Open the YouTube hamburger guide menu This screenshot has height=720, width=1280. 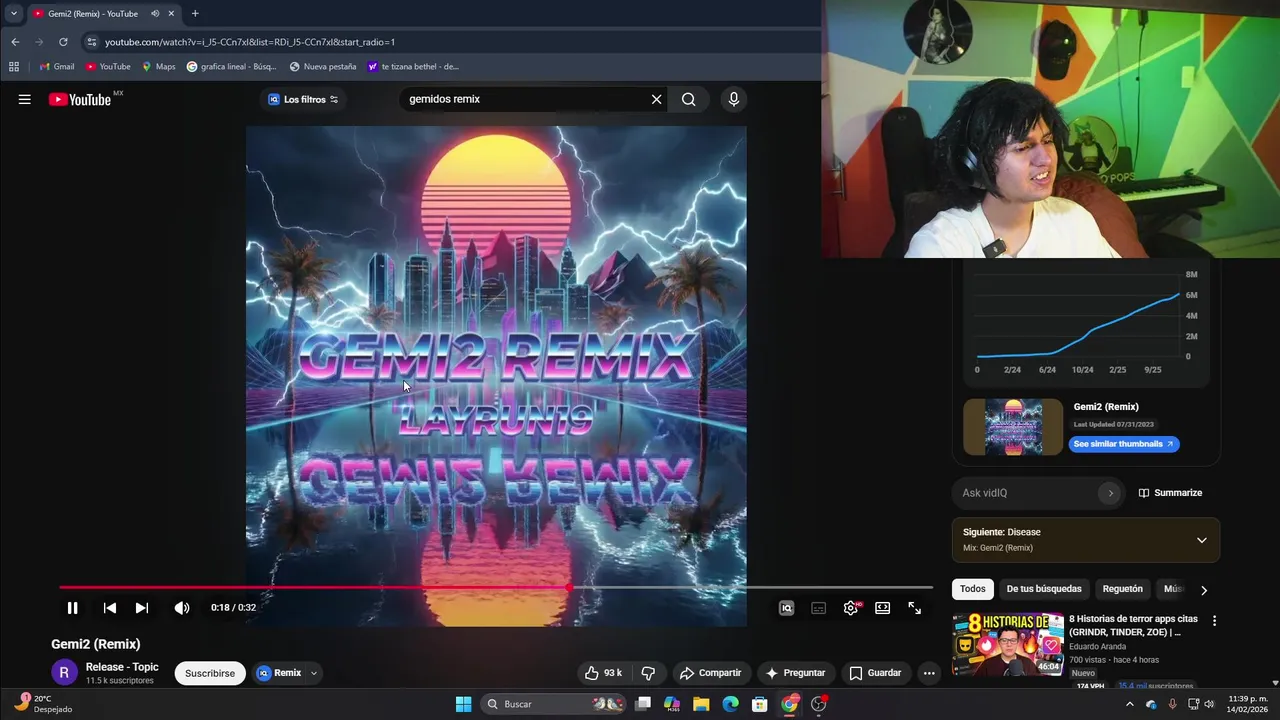(25, 99)
